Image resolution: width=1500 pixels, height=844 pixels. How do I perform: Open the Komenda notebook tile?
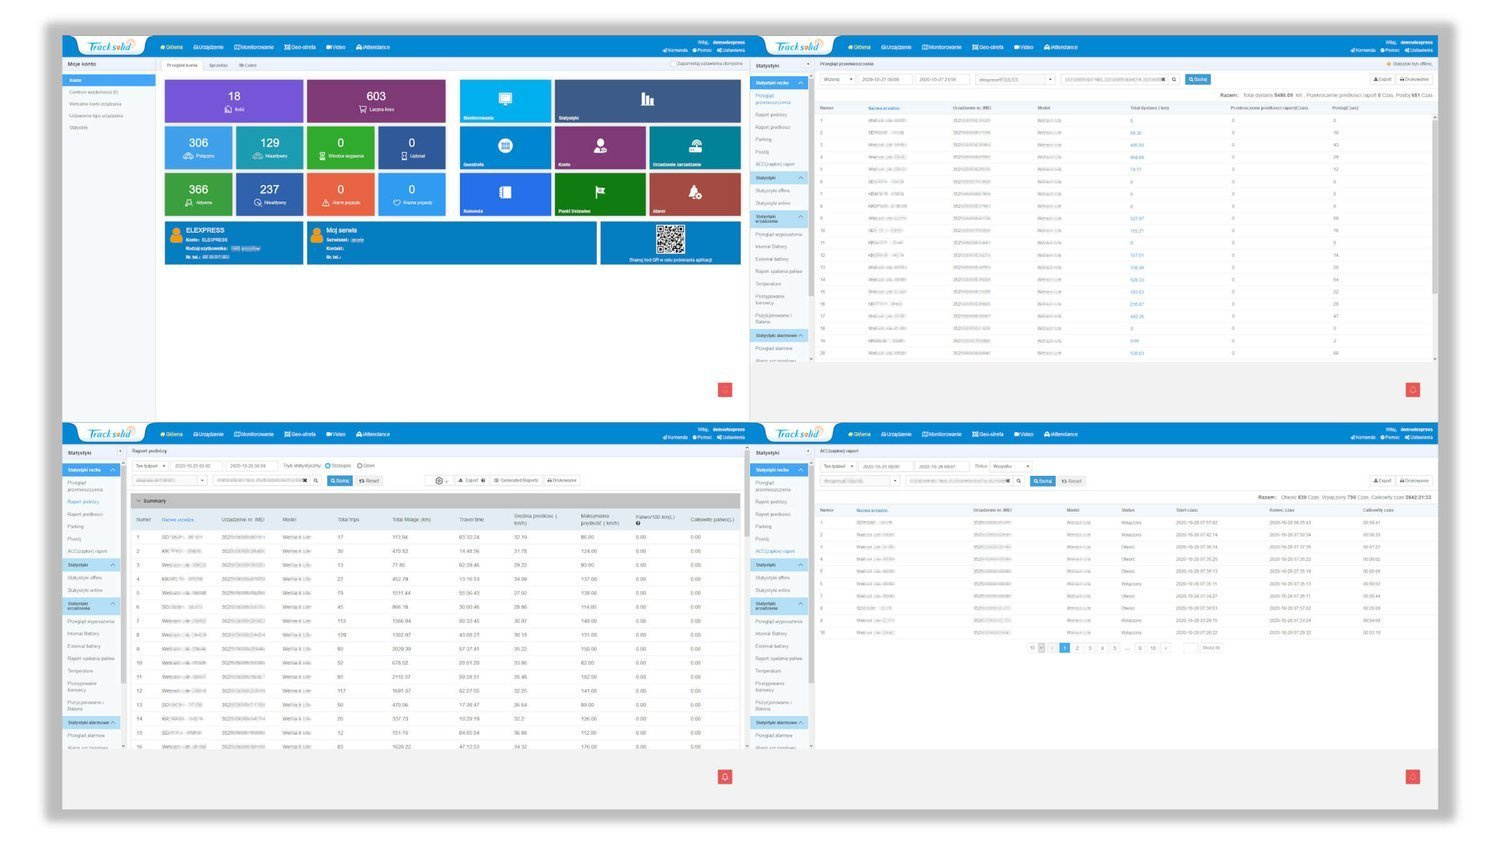505,193
